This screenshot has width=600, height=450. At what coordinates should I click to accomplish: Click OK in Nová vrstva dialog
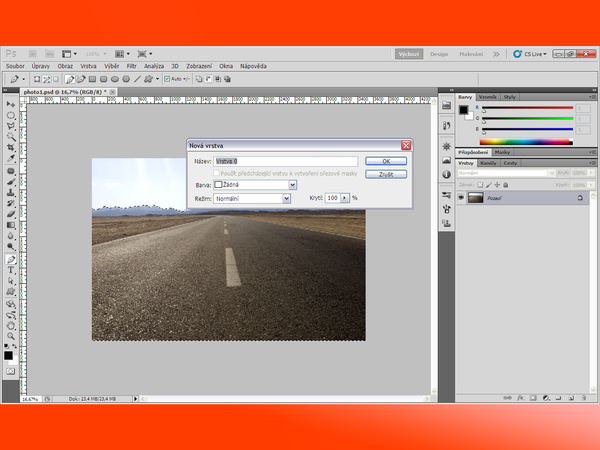coord(385,160)
